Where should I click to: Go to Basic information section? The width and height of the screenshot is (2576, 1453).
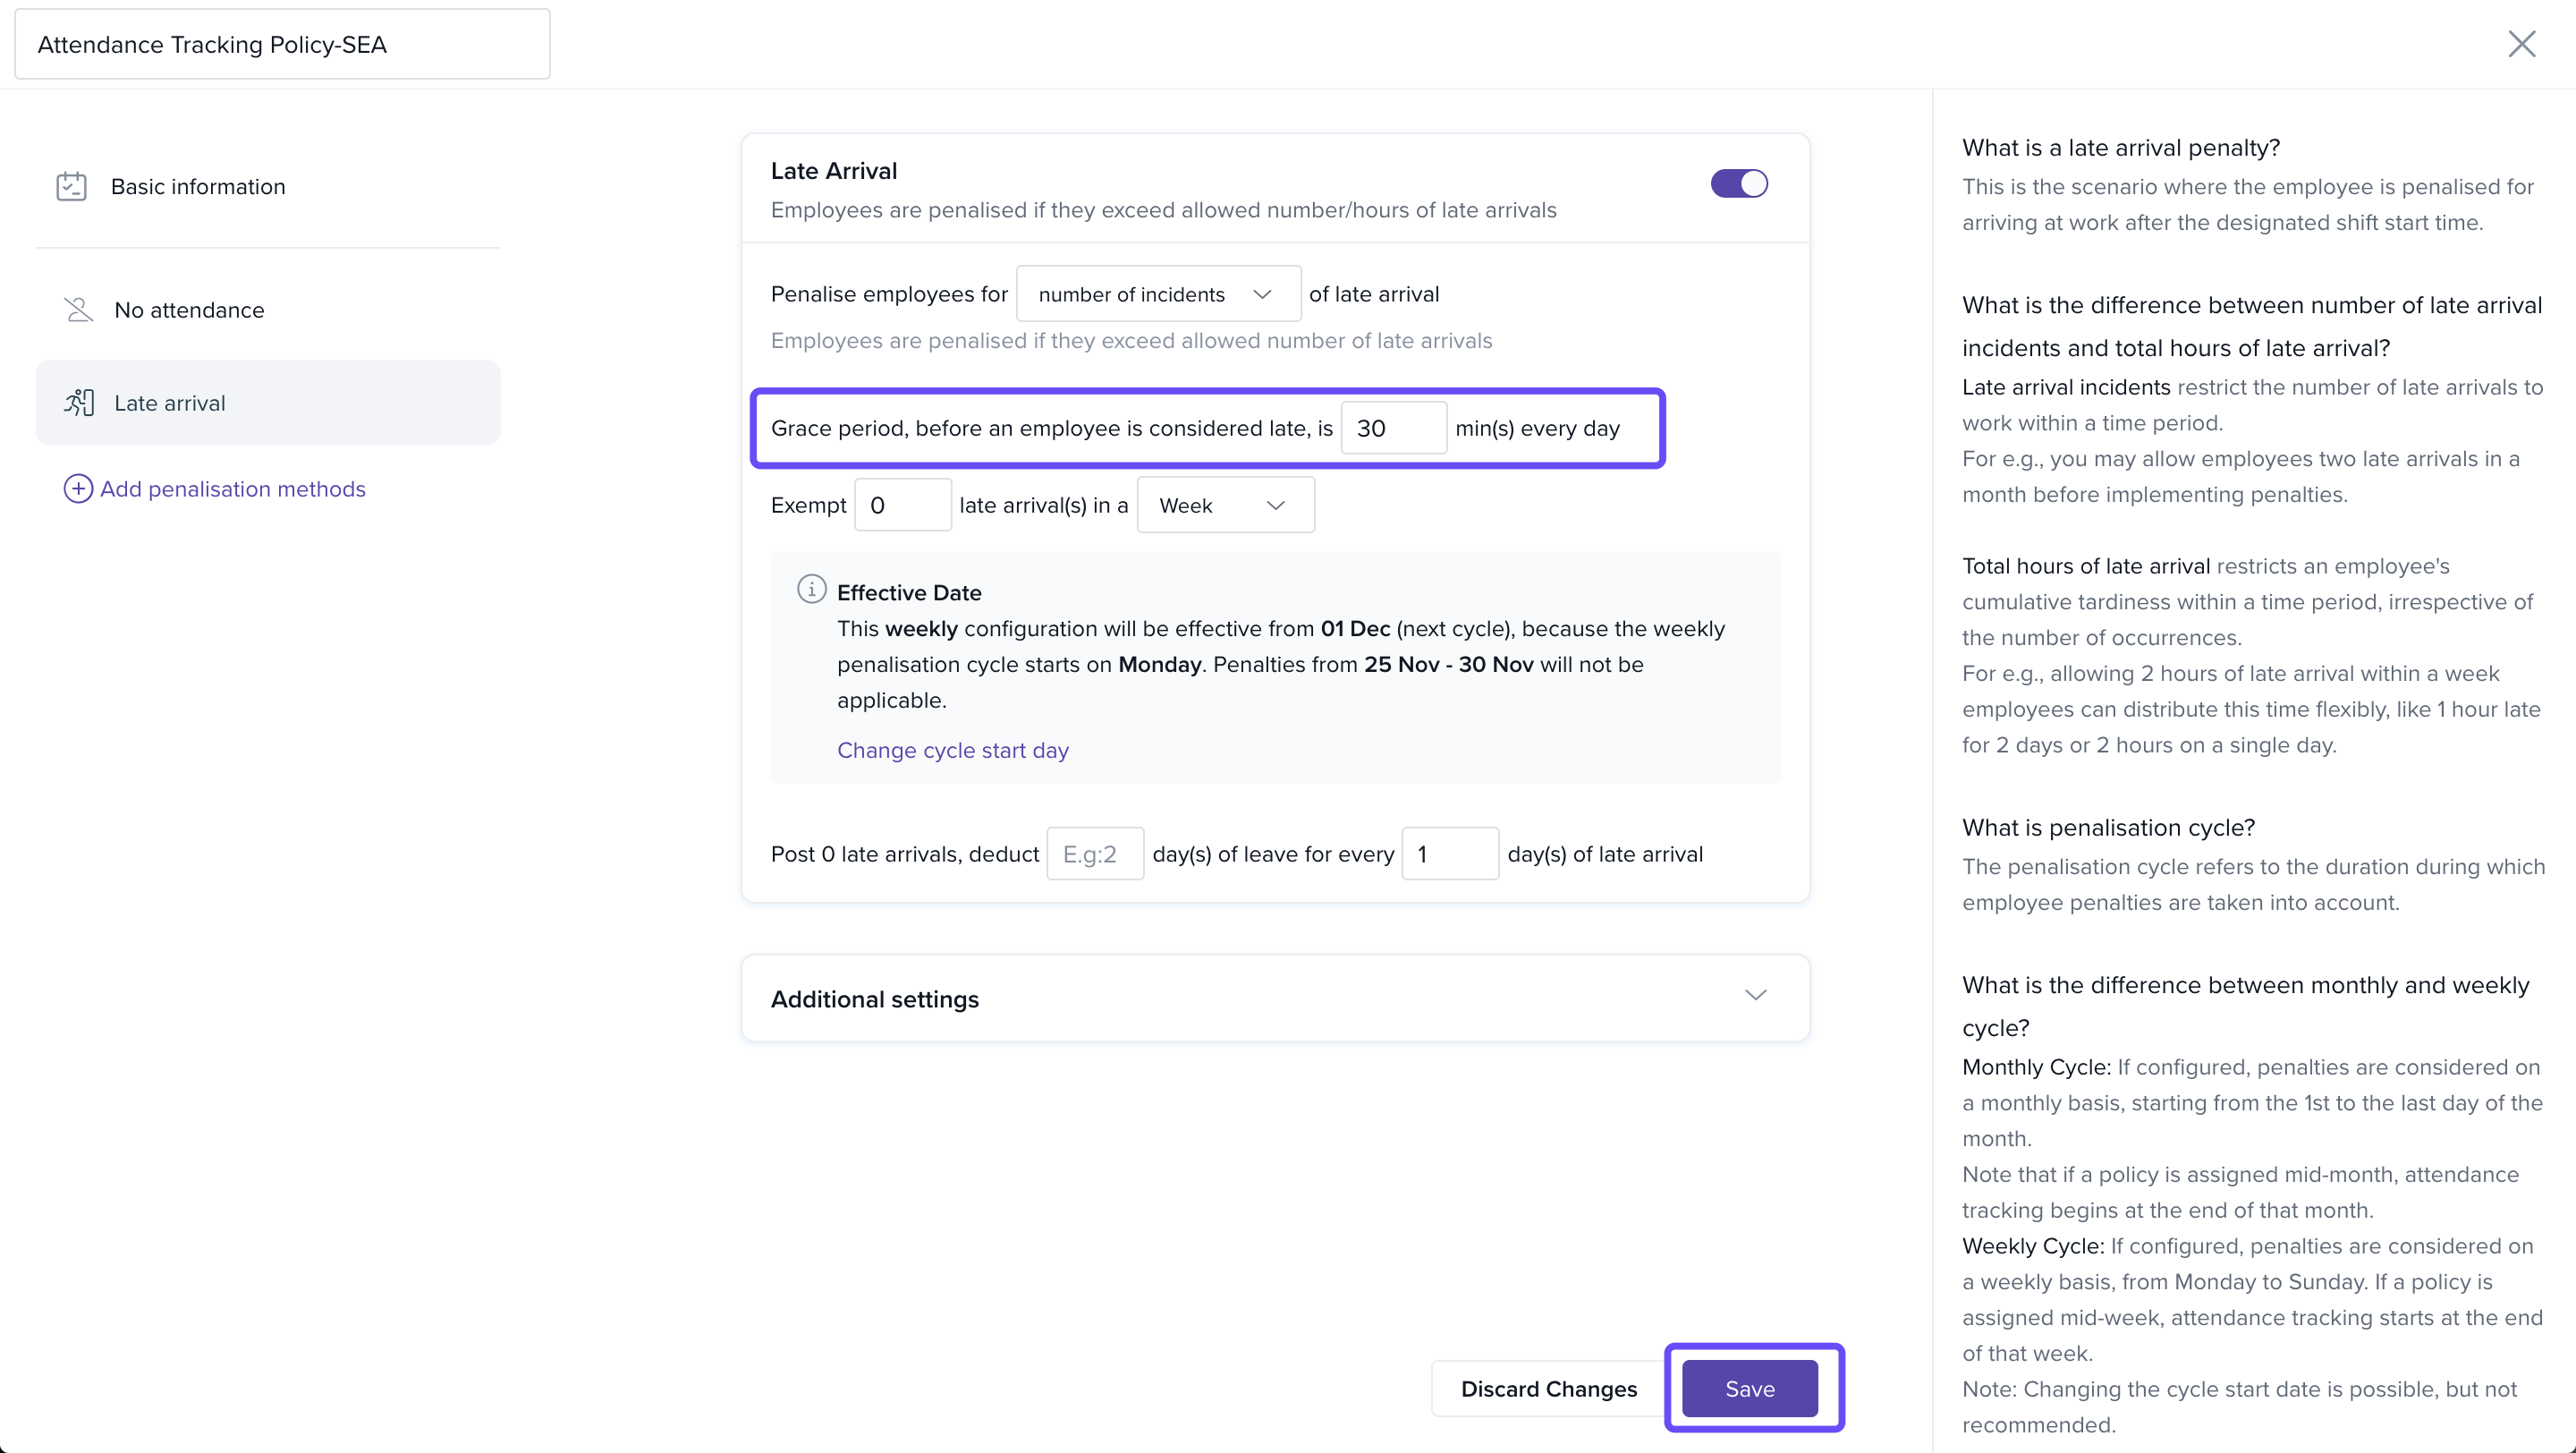click(198, 187)
